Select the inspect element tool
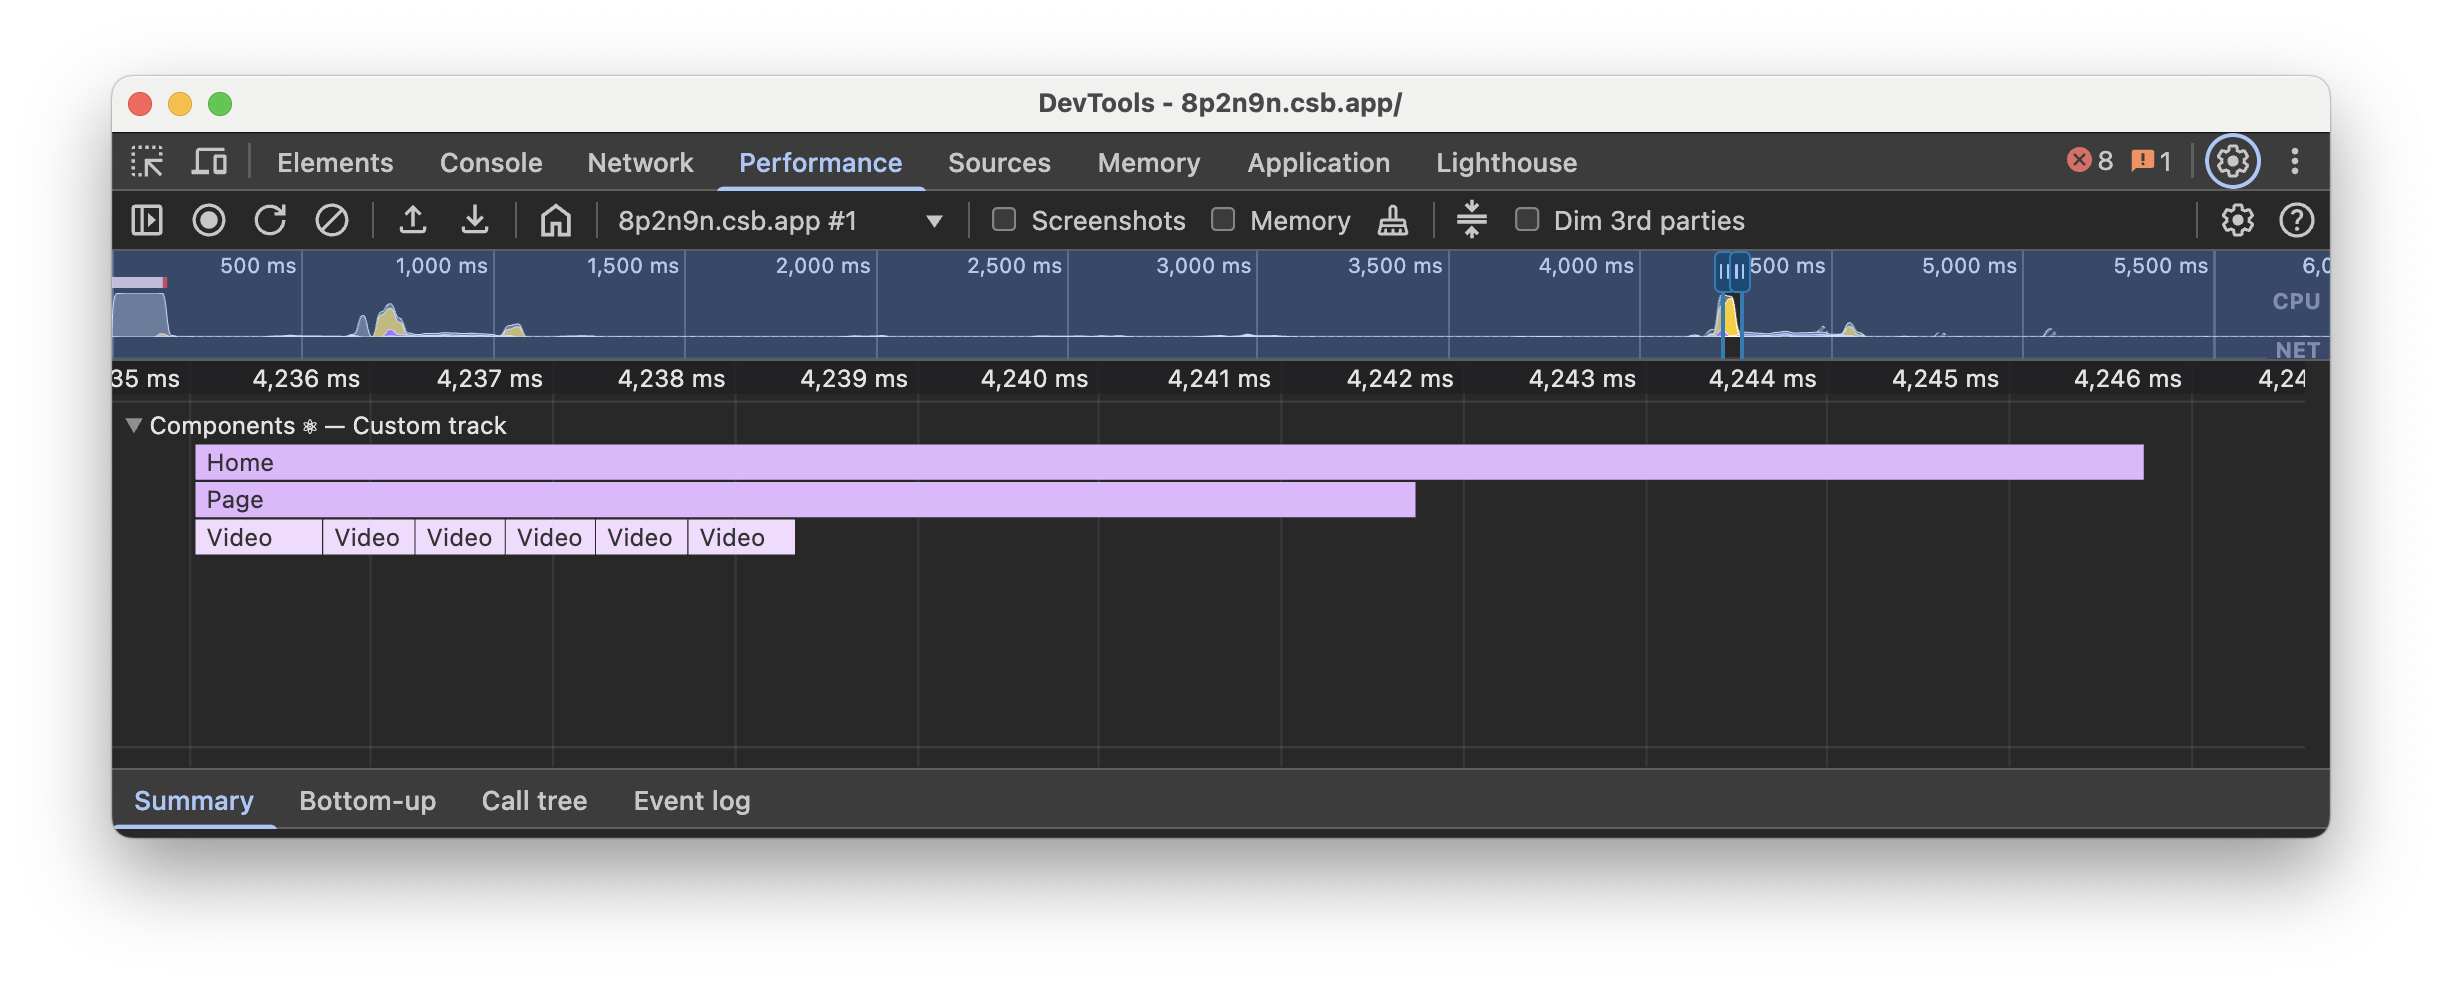The image size is (2442, 986). click(147, 161)
